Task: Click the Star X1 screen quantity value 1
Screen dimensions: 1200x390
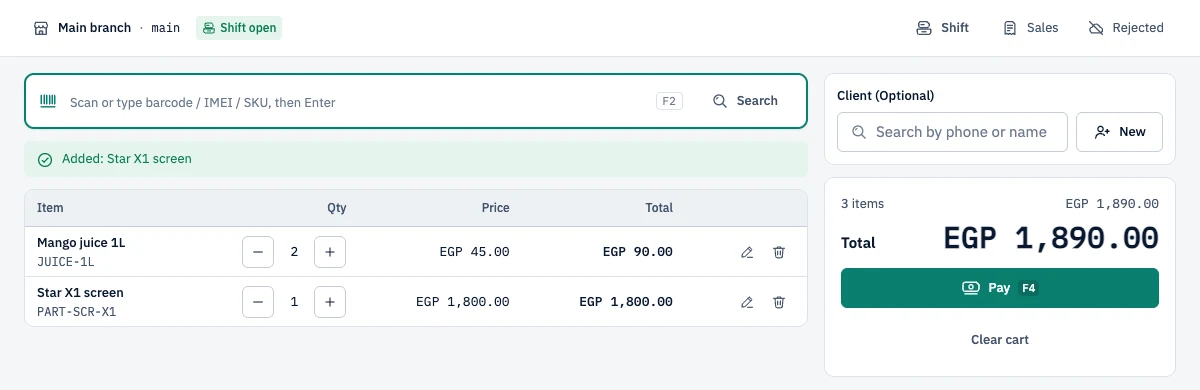Action: (294, 301)
